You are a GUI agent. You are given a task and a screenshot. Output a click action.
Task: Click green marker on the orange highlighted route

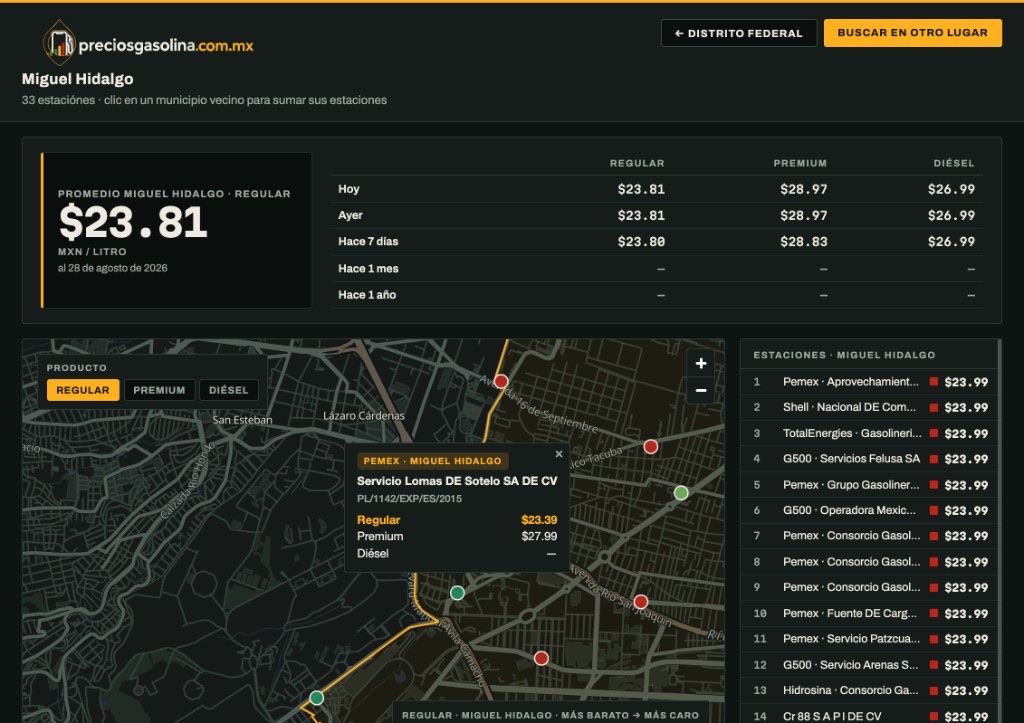click(317, 698)
